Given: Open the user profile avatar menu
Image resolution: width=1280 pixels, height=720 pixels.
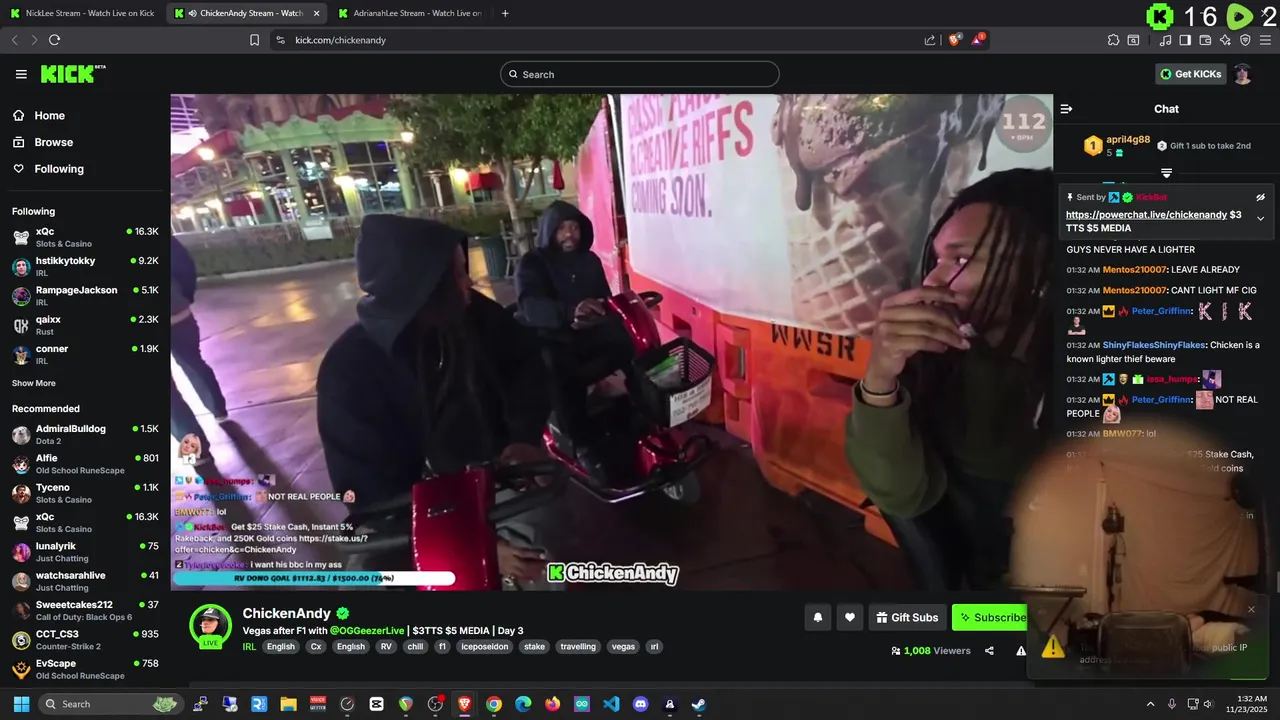Looking at the screenshot, I should point(1243,74).
